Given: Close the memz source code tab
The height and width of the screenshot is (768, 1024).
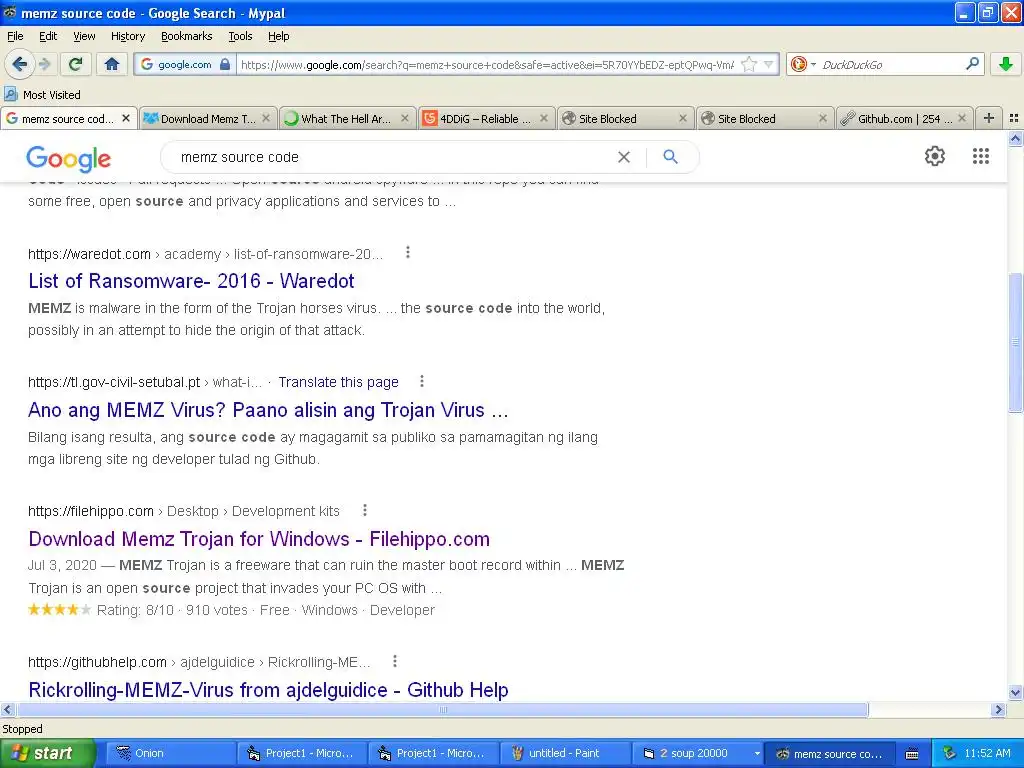Looking at the screenshot, I should (126, 118).
